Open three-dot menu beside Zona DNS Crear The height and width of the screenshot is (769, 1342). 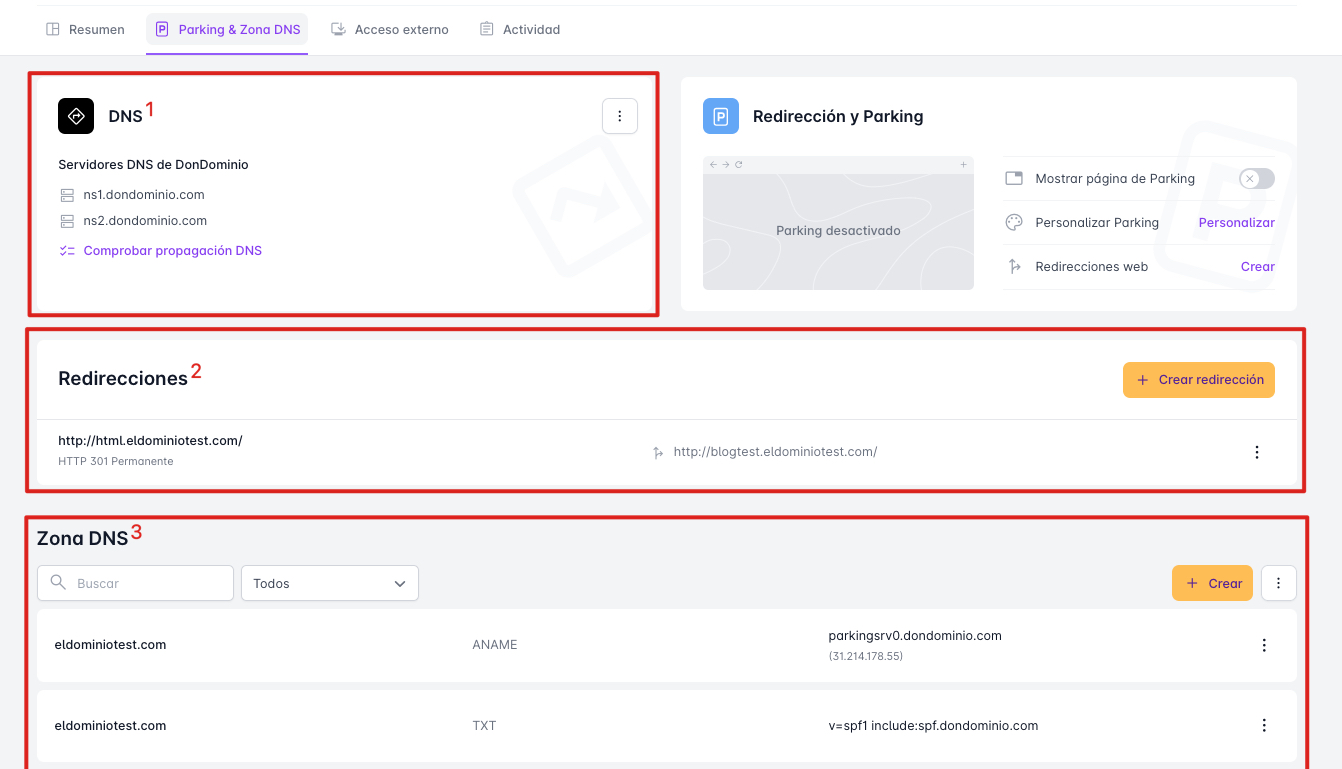(x=1278, y=583)
